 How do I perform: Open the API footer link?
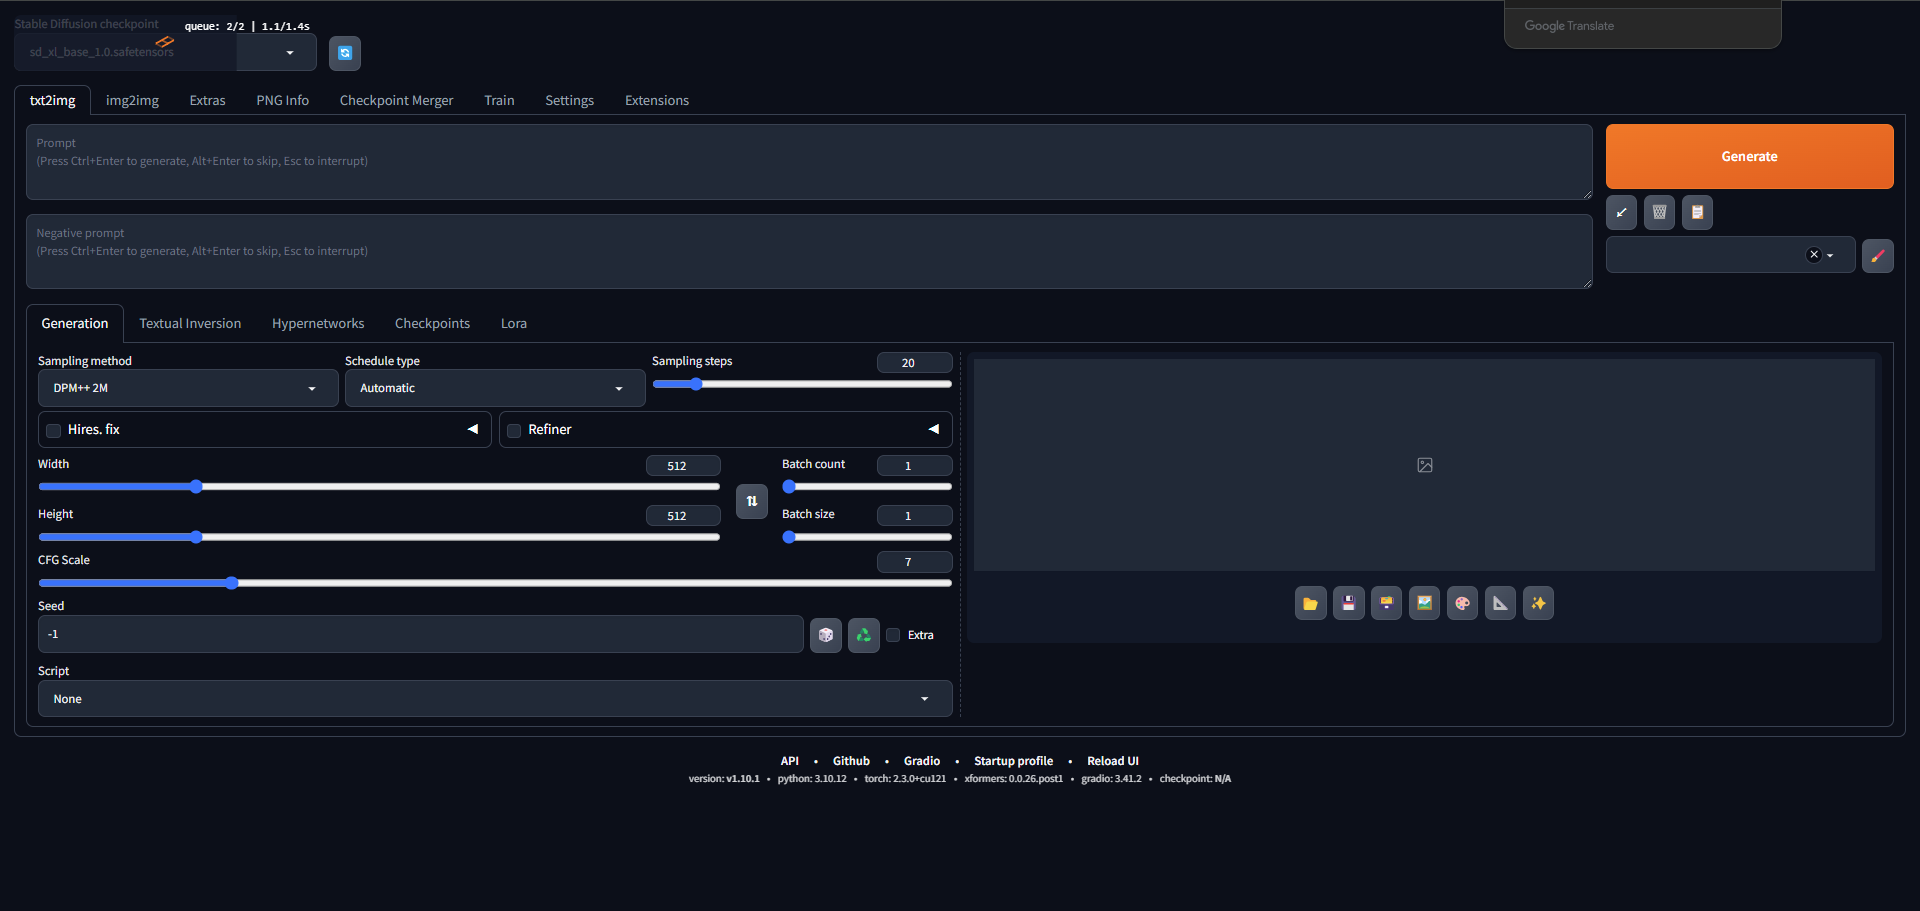pos(789,761)
